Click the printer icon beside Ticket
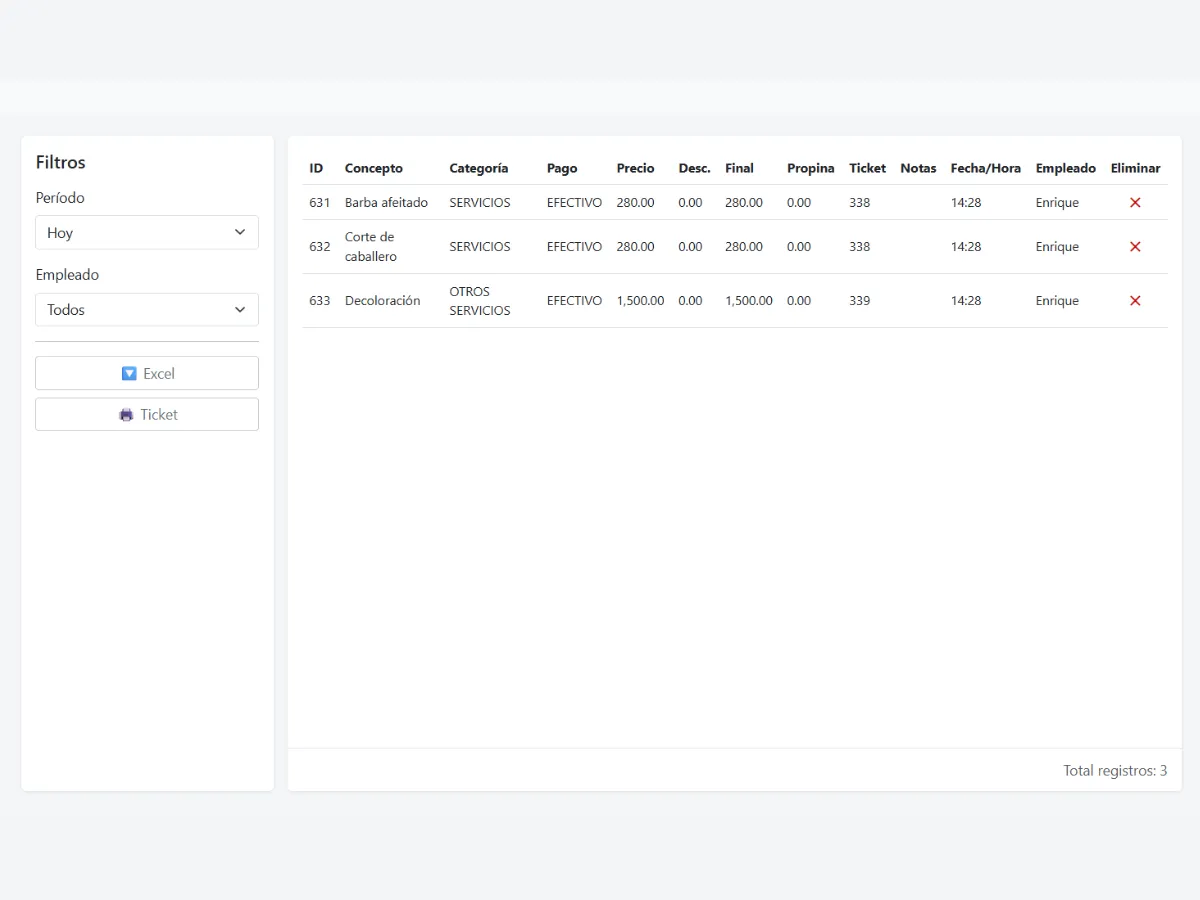Image resolution: width=1200 pixels, height=900 pixels. click(126, 415)
